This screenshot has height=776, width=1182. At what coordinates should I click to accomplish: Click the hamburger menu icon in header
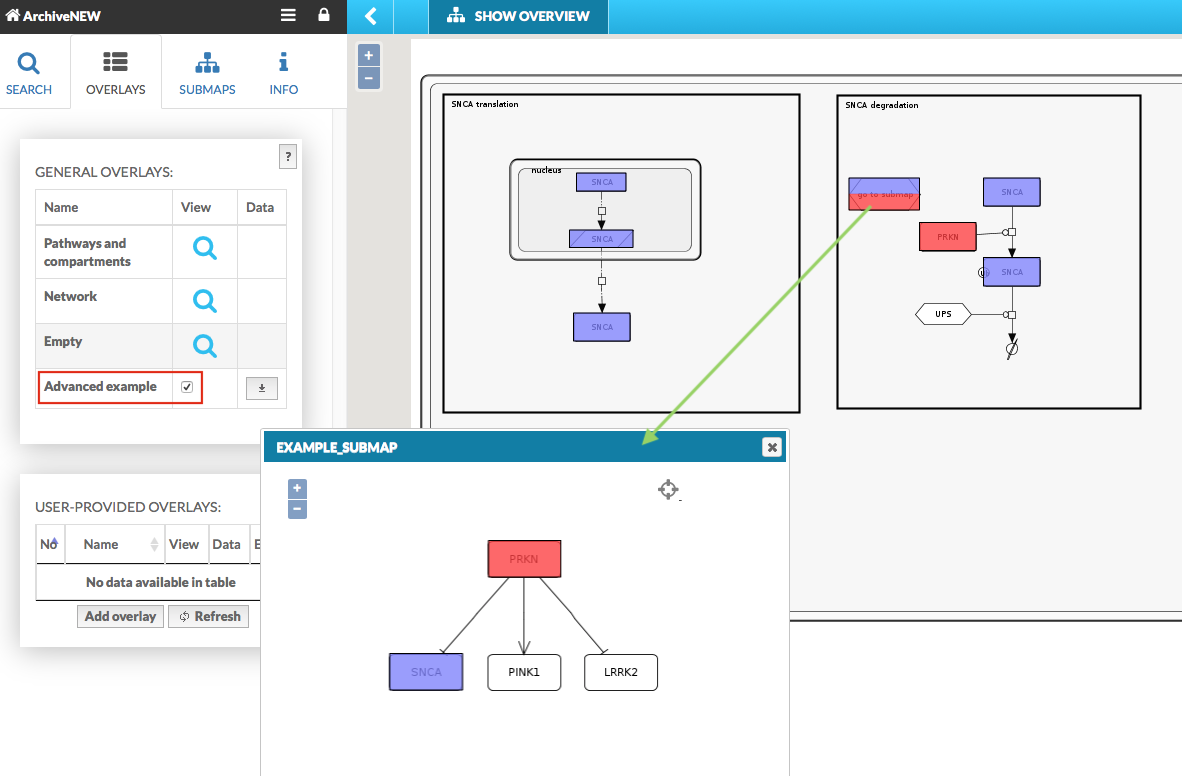click(288, 15)
